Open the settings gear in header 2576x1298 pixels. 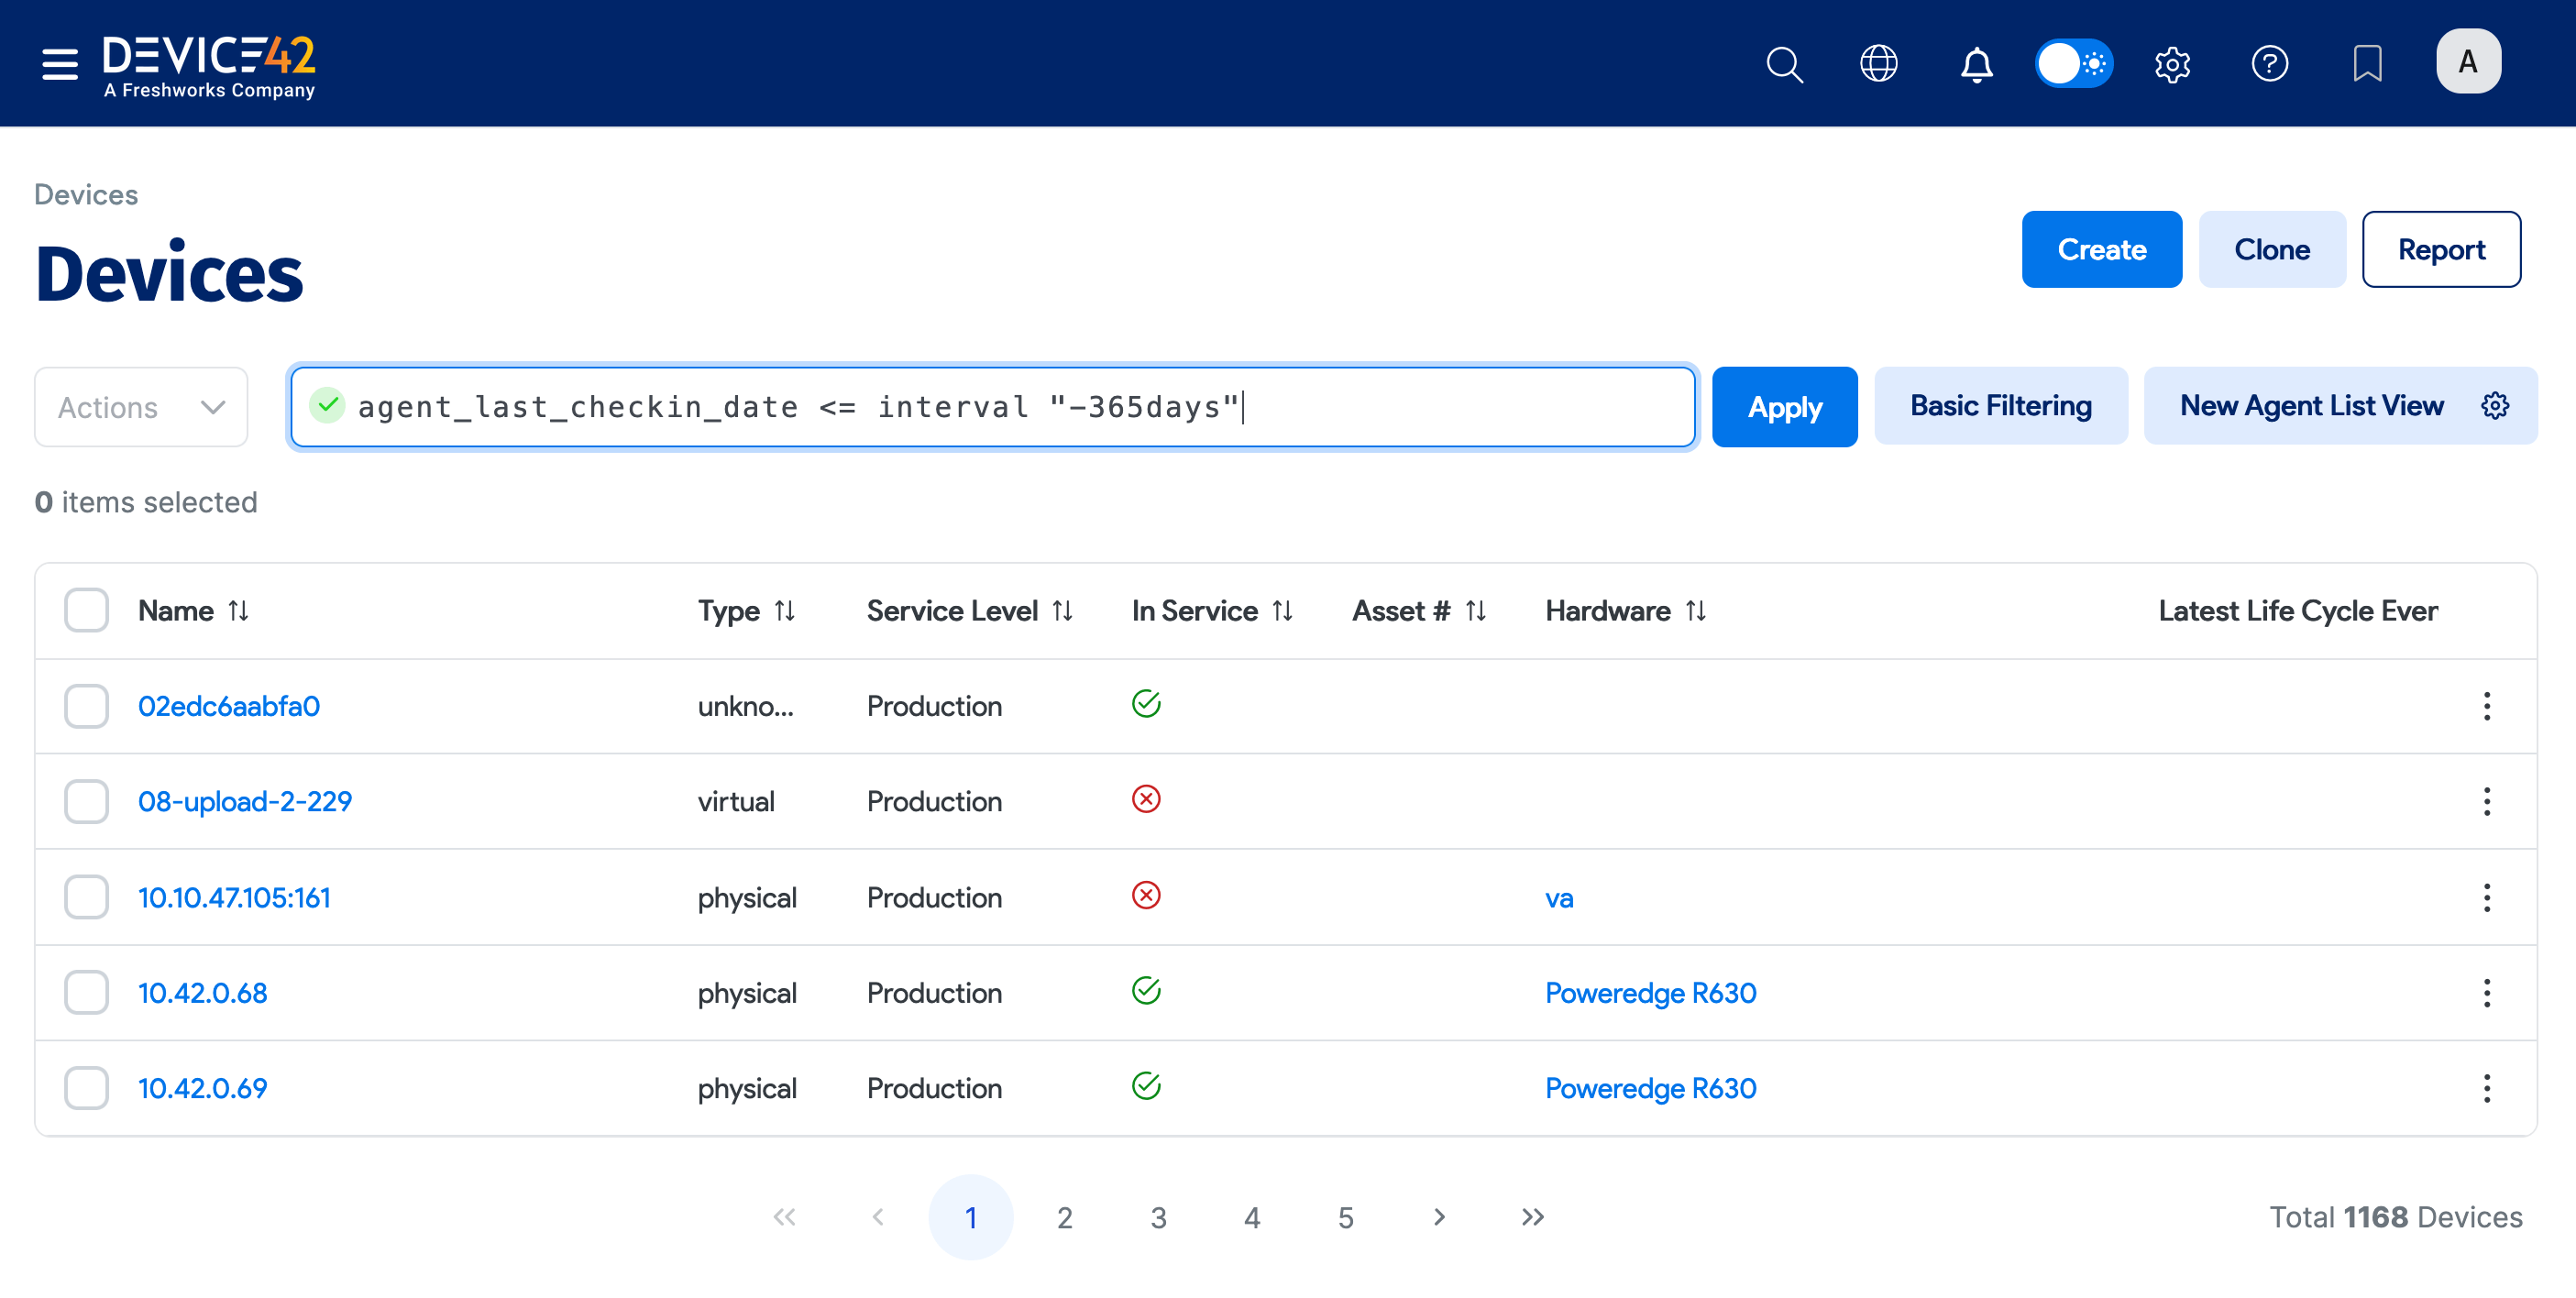2171,63
